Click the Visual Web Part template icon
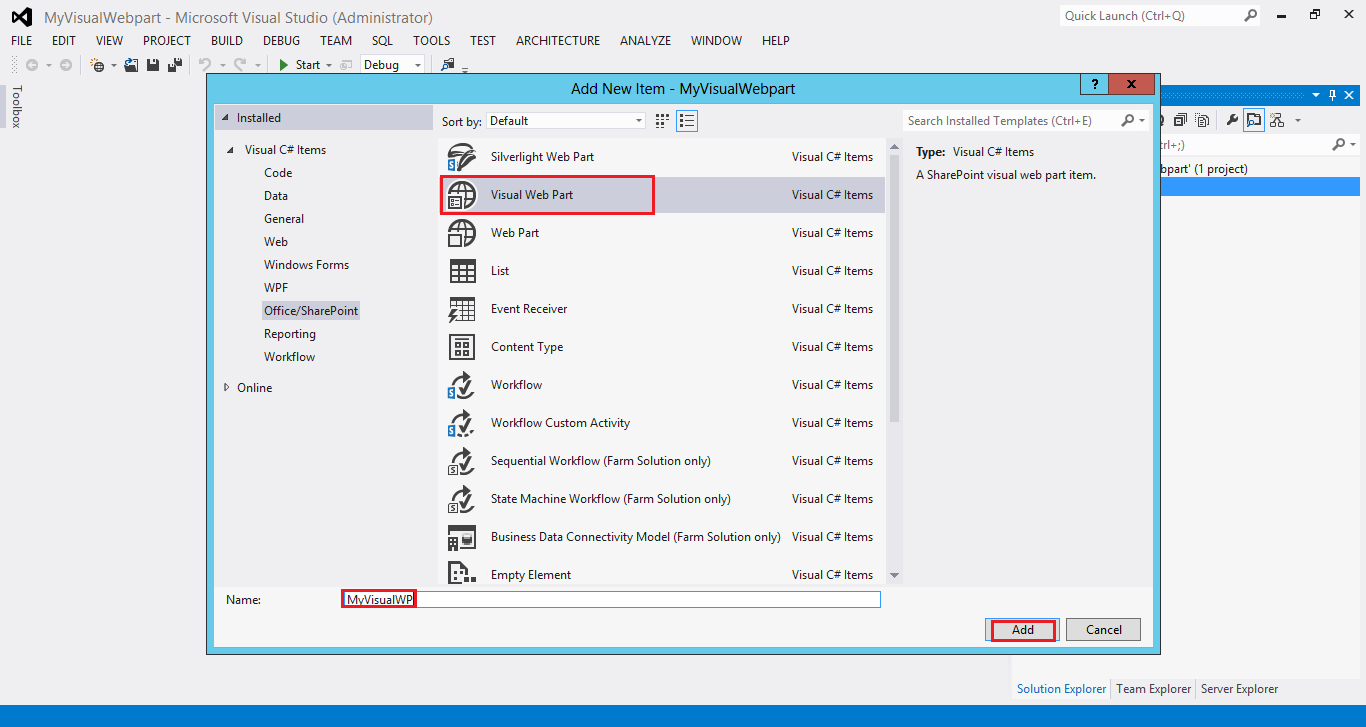 [x=461, y=195]
